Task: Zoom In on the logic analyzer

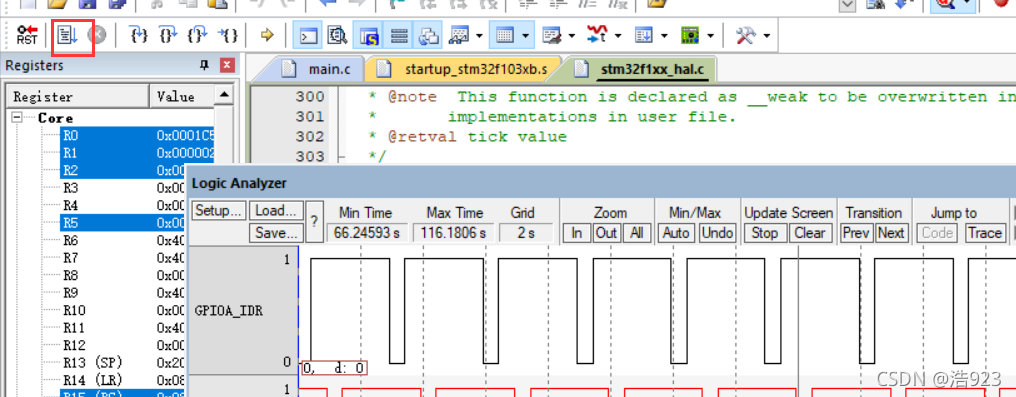Action: point(577,233)
